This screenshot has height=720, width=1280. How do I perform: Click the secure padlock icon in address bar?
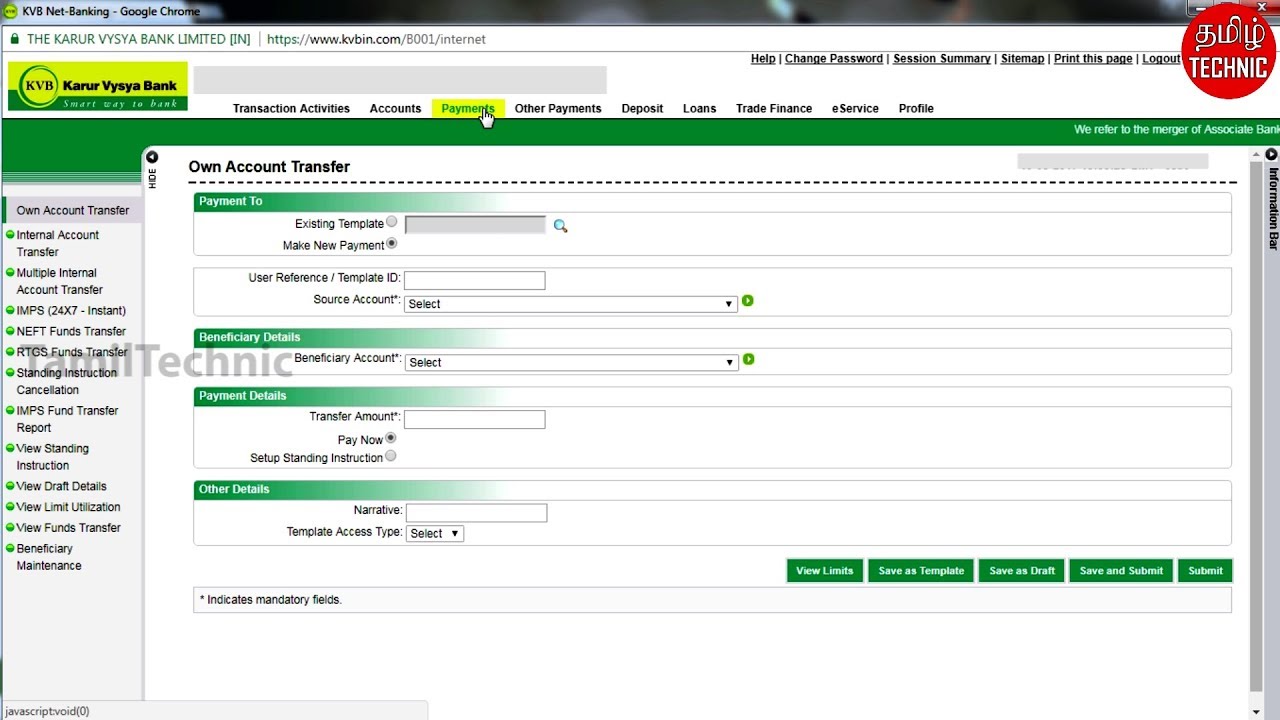pyautogui.click(x=15, y=39)
